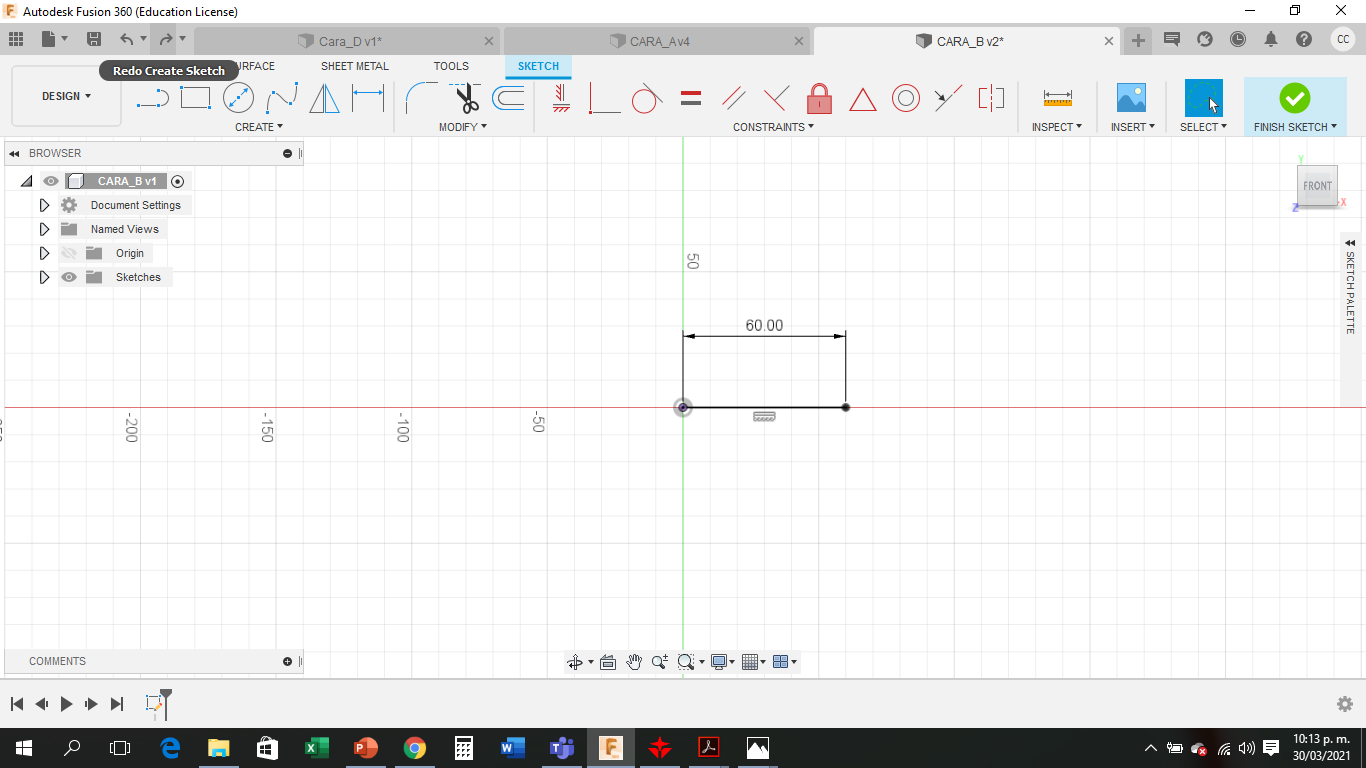Apply the Perpendicular constraint
1366x768 pixels.
click(776, 98)
